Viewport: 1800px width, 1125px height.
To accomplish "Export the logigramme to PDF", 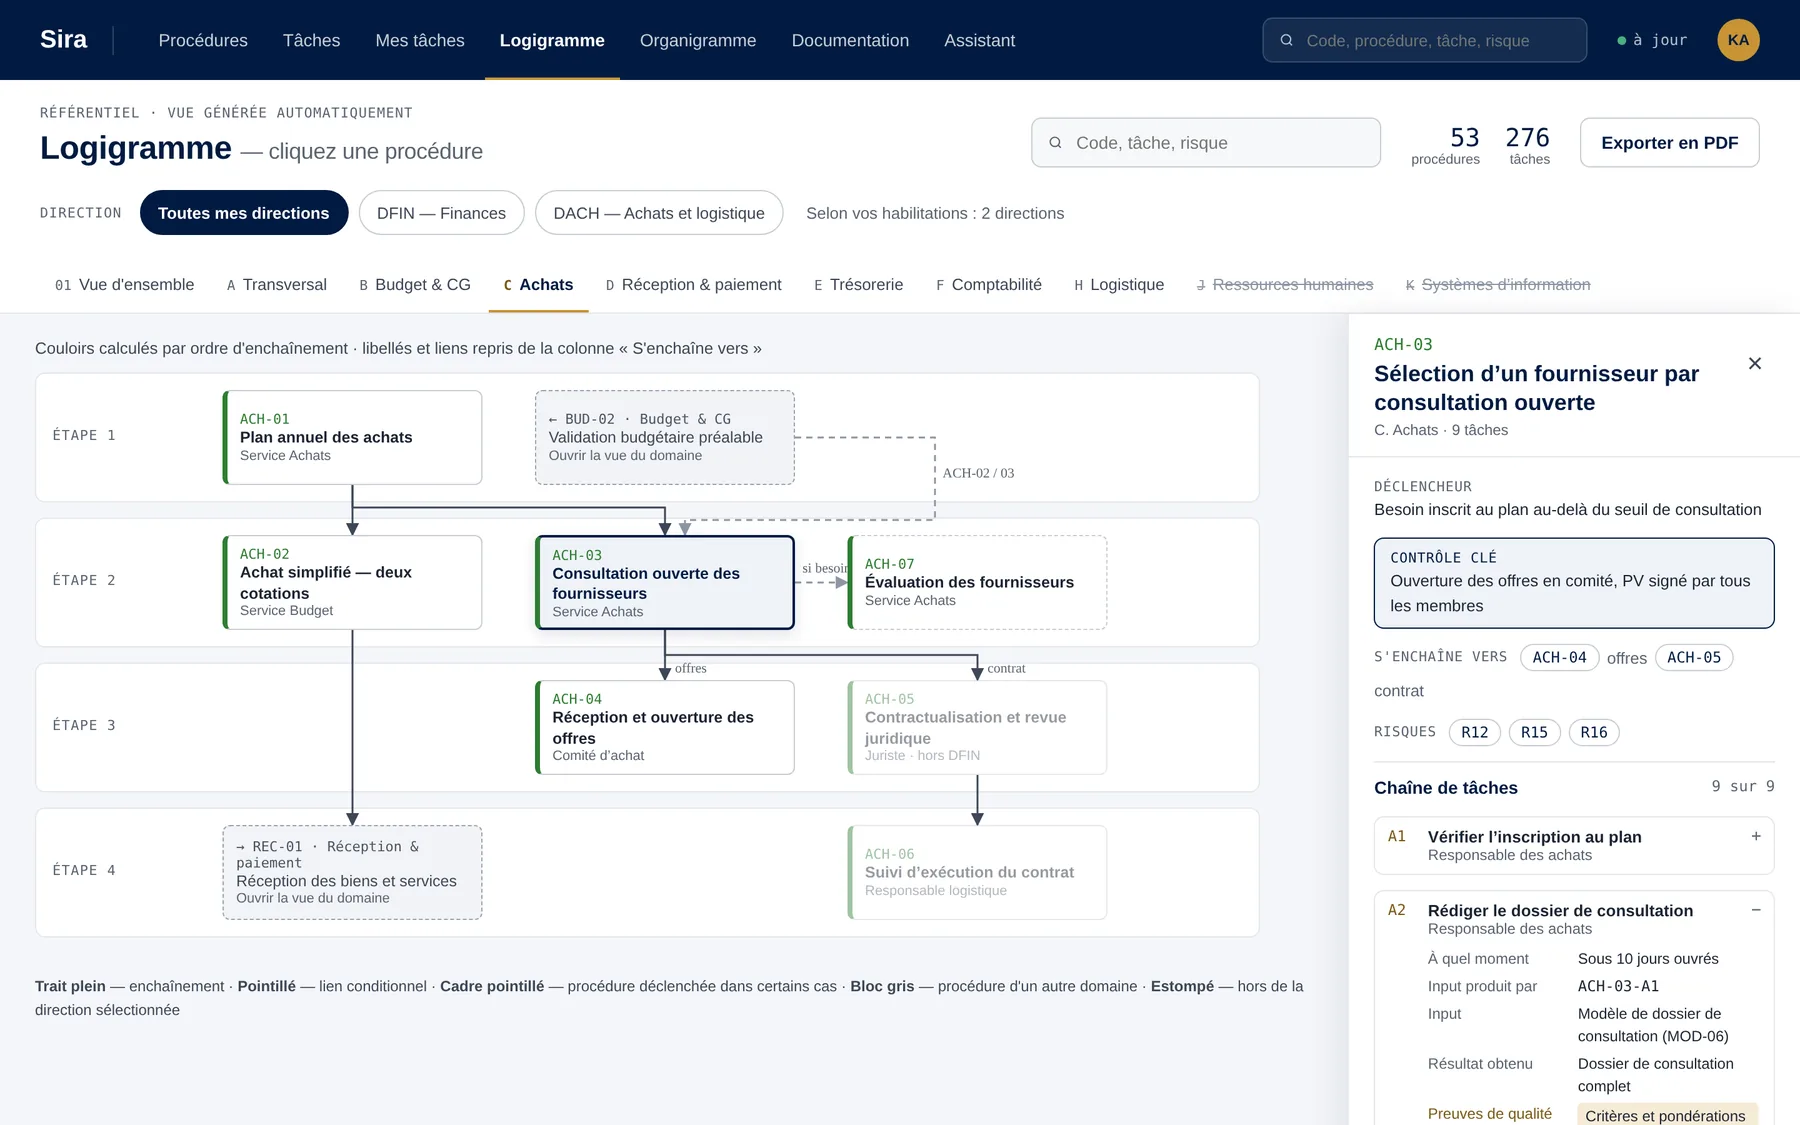I will [1669, 143].
